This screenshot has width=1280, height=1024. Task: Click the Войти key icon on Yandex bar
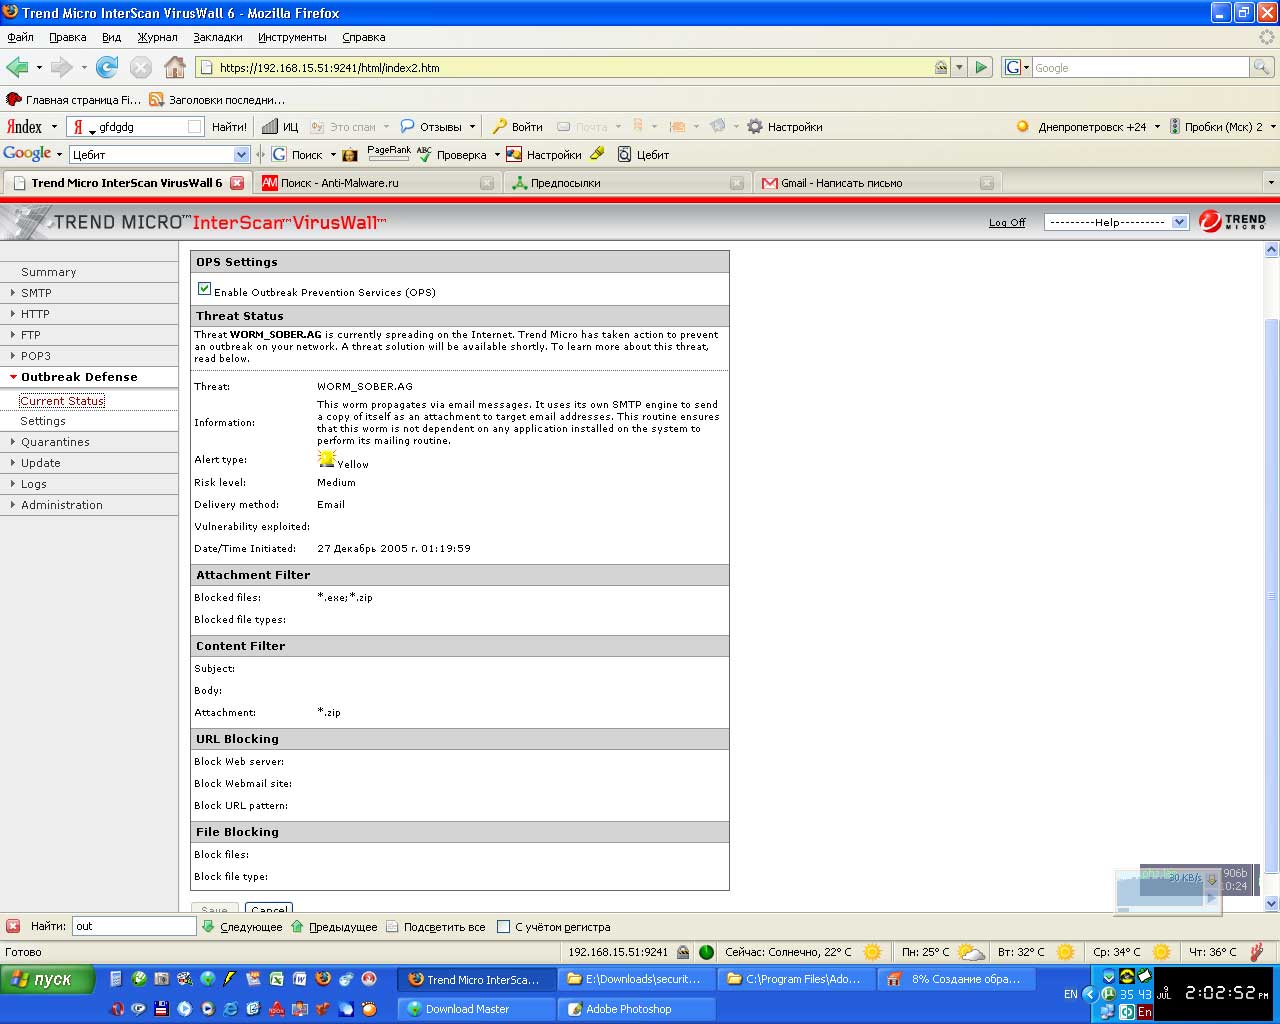517,127
